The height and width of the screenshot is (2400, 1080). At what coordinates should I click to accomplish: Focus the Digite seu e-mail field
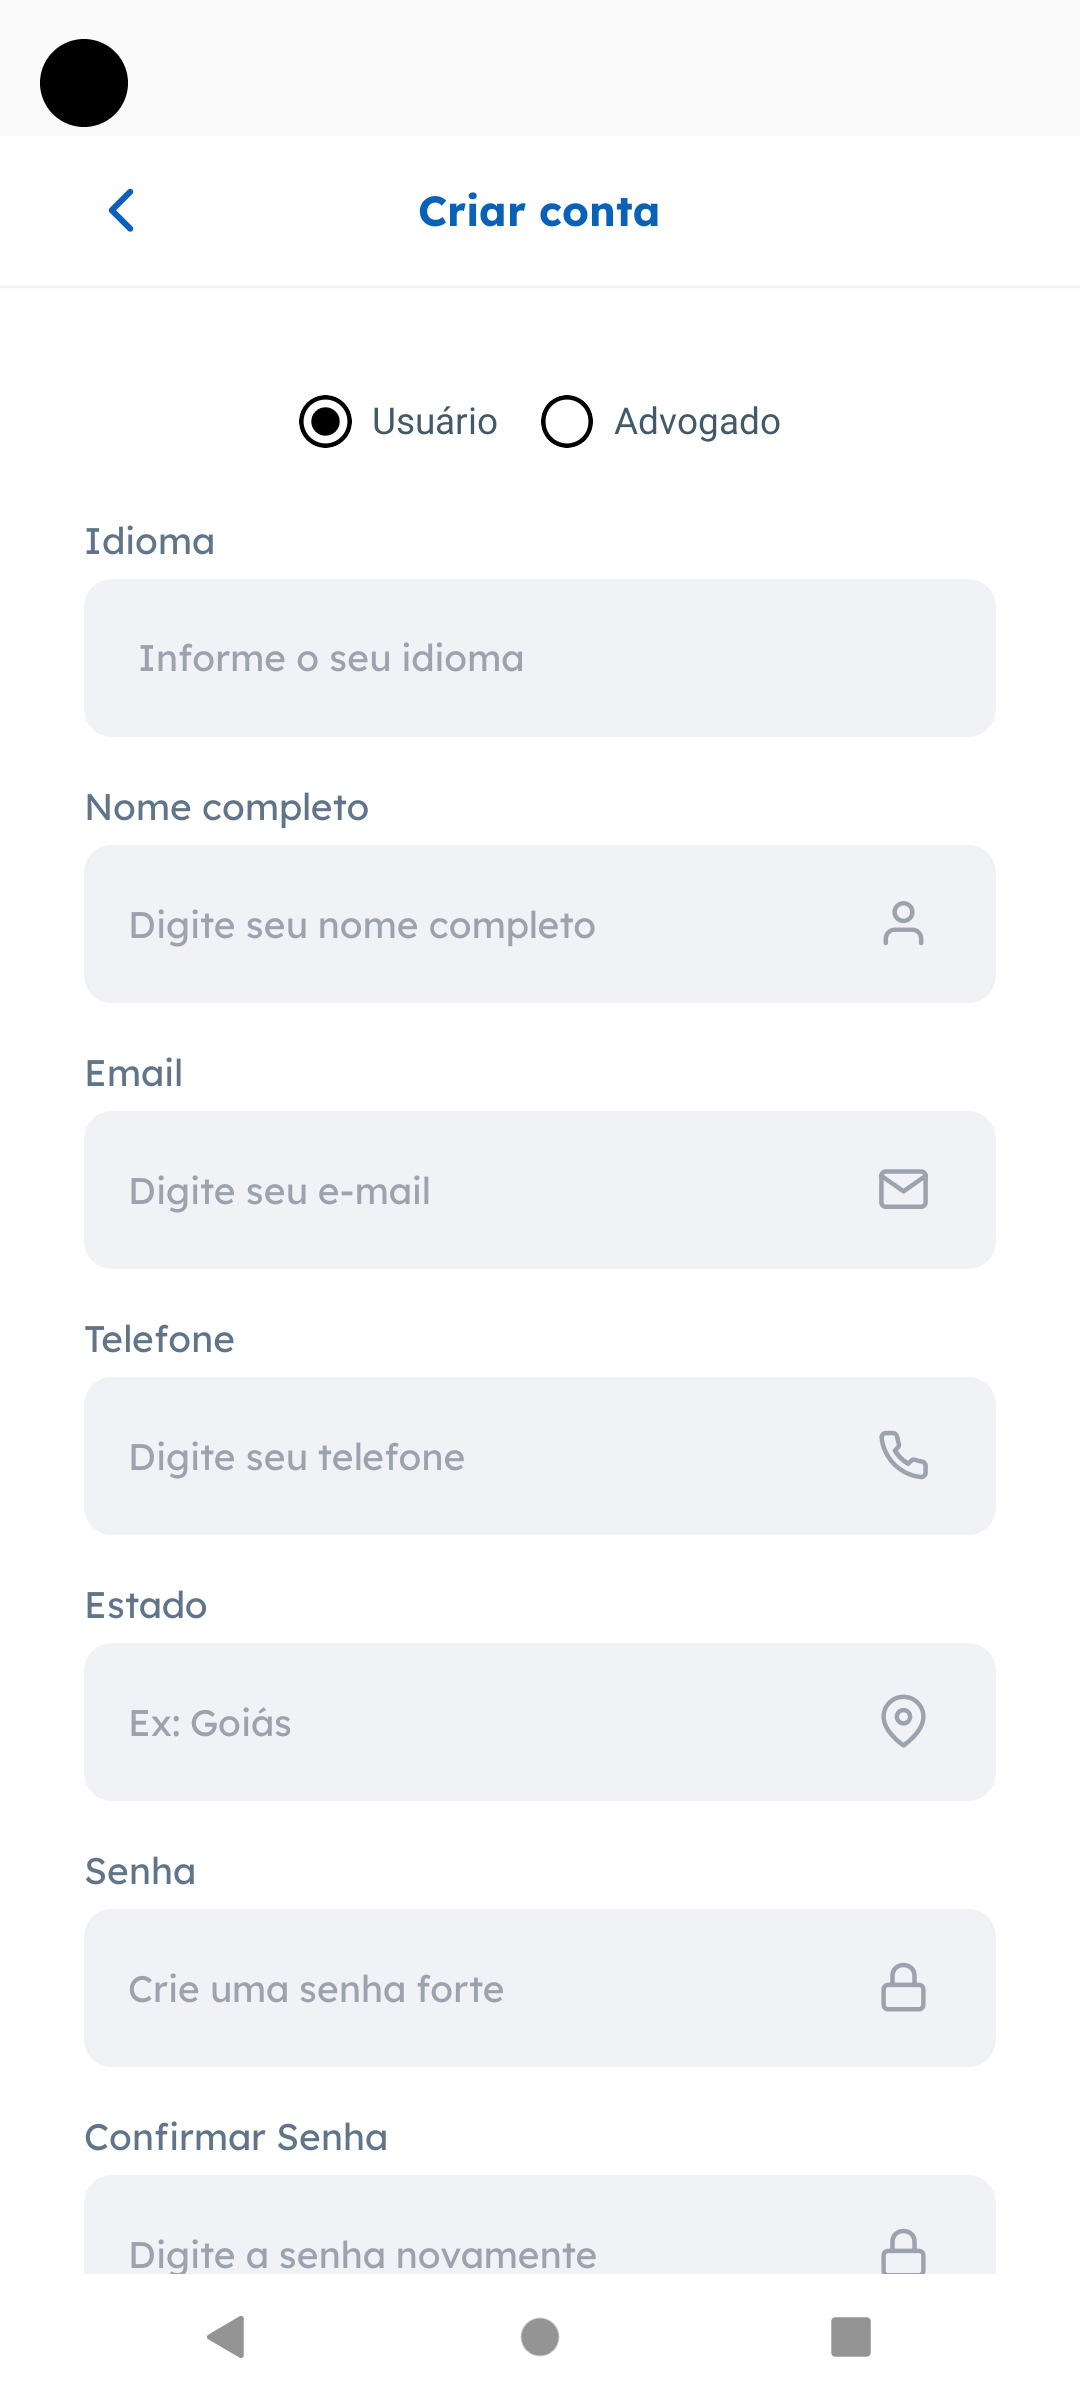tap(540, 1190)
